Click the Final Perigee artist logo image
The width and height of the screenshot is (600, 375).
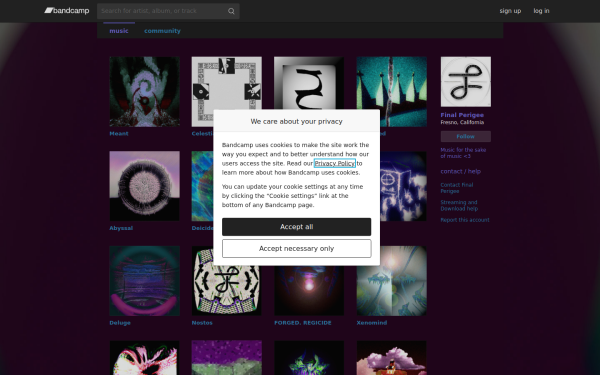coord(466,82)
